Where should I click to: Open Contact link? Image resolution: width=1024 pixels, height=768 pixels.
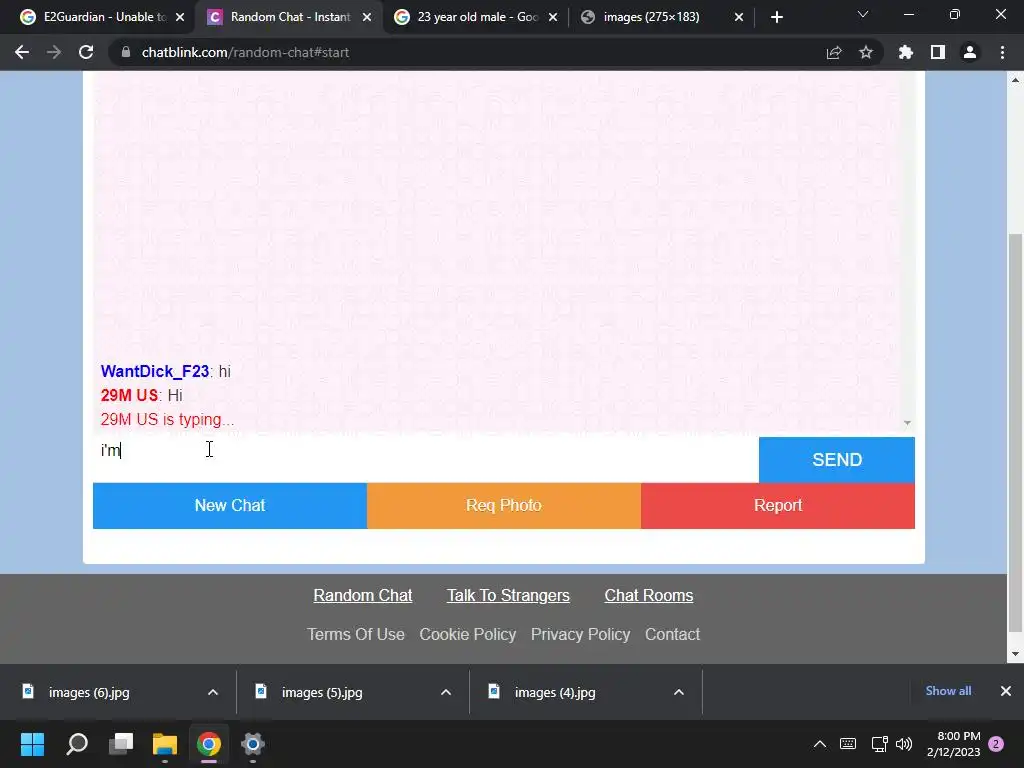click(x=672, y=634)
